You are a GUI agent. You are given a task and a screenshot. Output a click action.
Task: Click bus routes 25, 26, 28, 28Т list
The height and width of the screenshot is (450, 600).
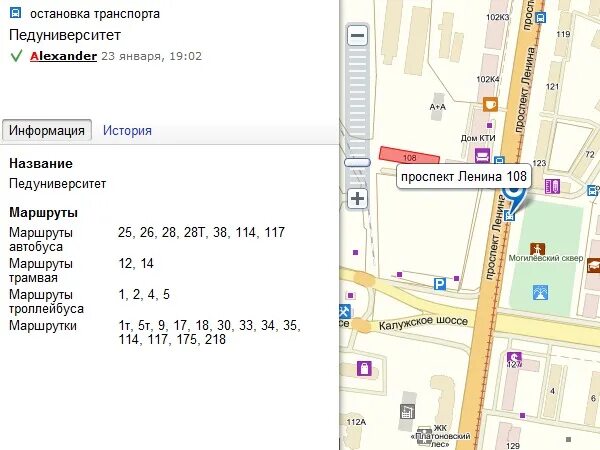(x=201, y=232)
